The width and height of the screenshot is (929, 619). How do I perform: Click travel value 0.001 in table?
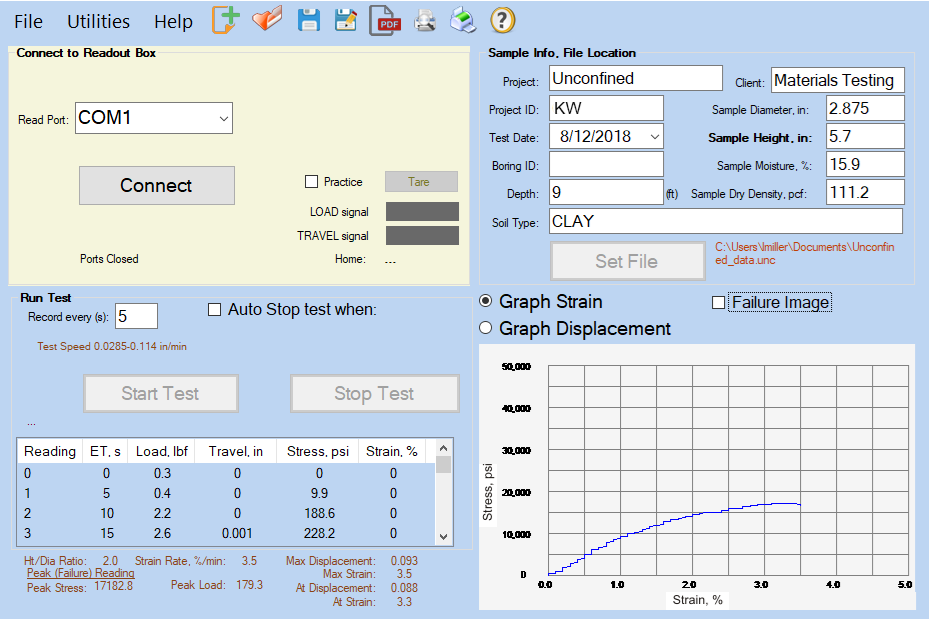click(x=237, y=534)
